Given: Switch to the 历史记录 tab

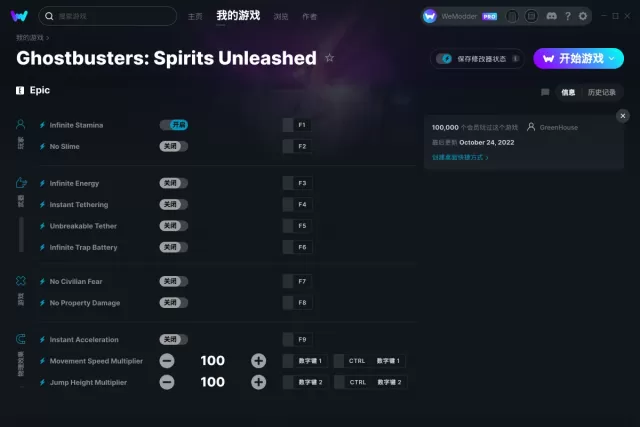Looking at the screenshot, I should [602, 92].
